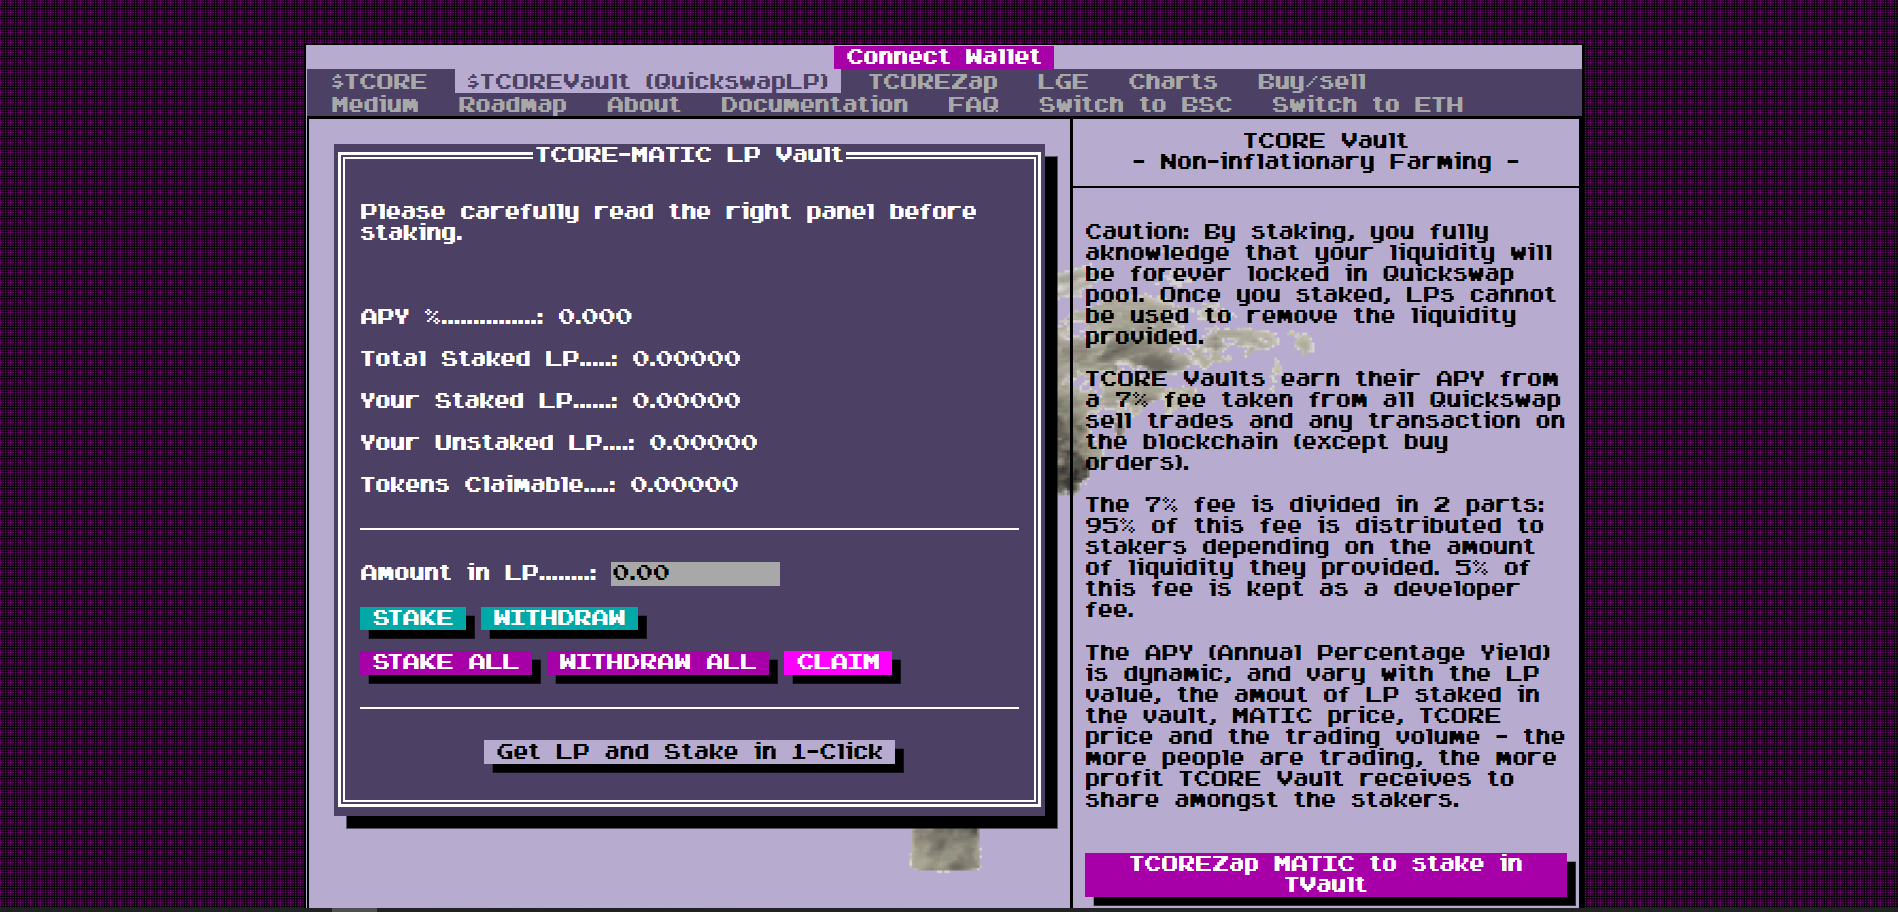Select the Tokens Claimable value
Screen dimensions: 1898x912
pyautogui.click(x=684, y=485)
